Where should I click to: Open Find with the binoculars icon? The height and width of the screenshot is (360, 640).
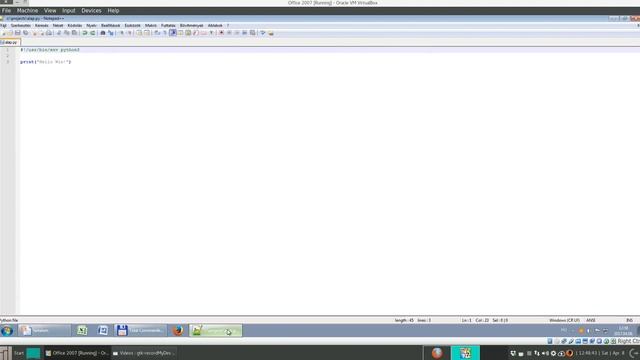click(x=103, y=33)
